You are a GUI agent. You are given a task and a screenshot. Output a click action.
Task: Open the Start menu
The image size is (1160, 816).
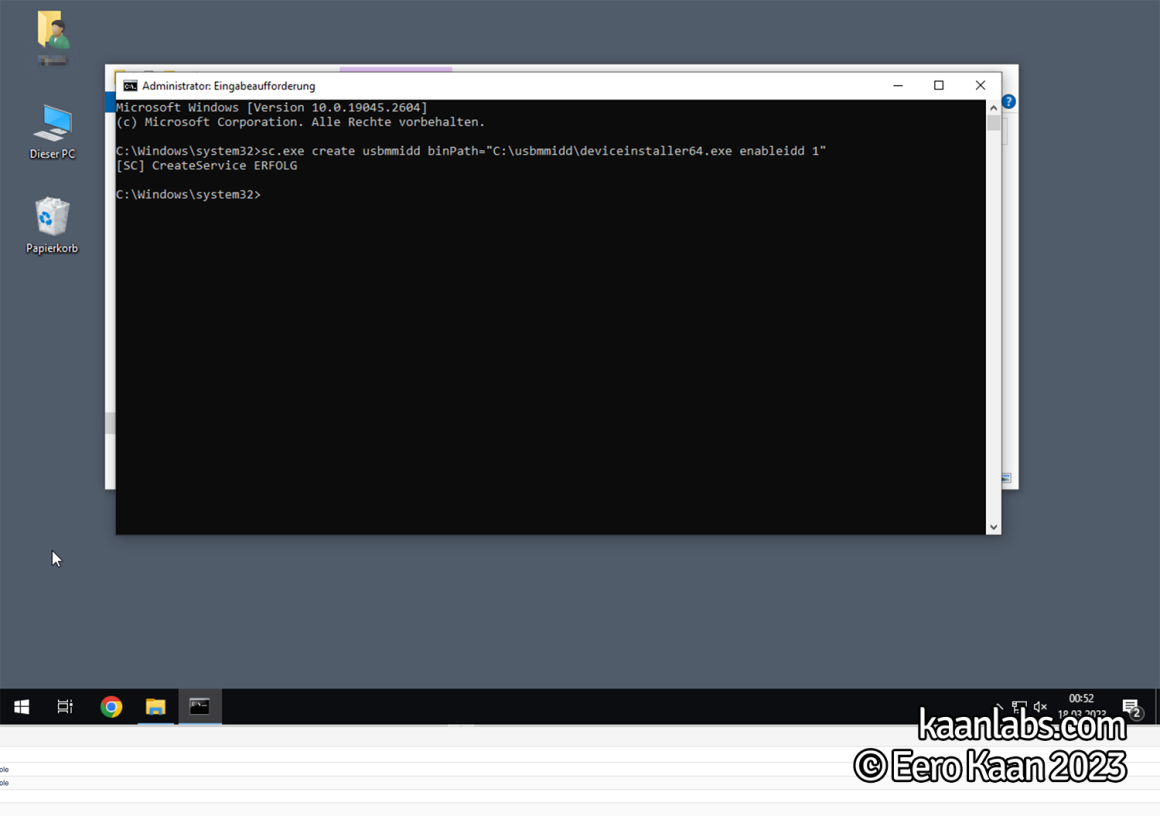pos(21,707)
